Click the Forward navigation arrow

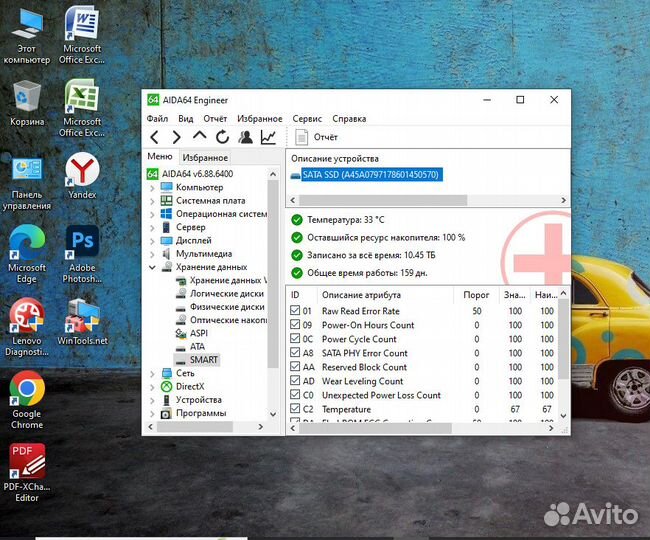click(x=176, y=137)
